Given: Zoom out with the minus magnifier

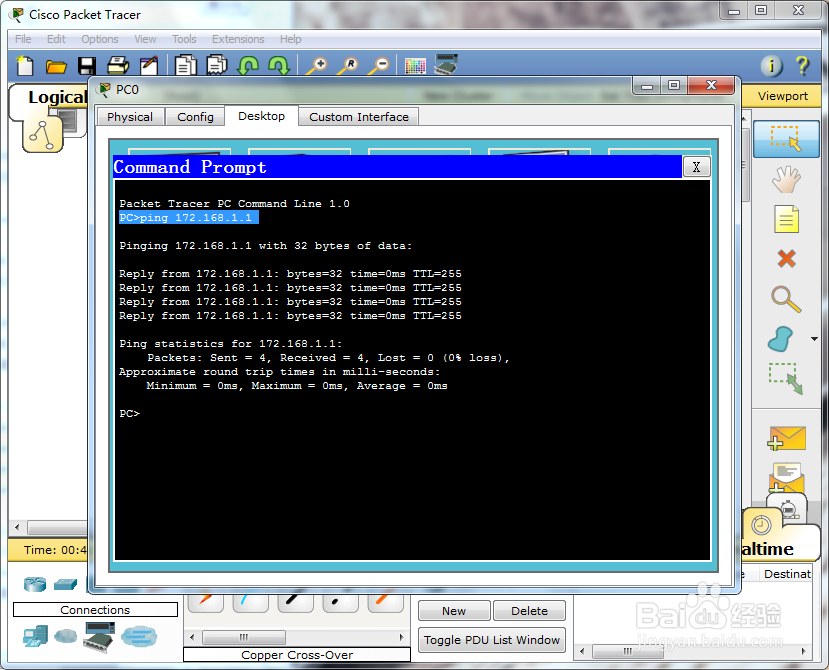Looking at the screenshot, I should click(379, 66).
